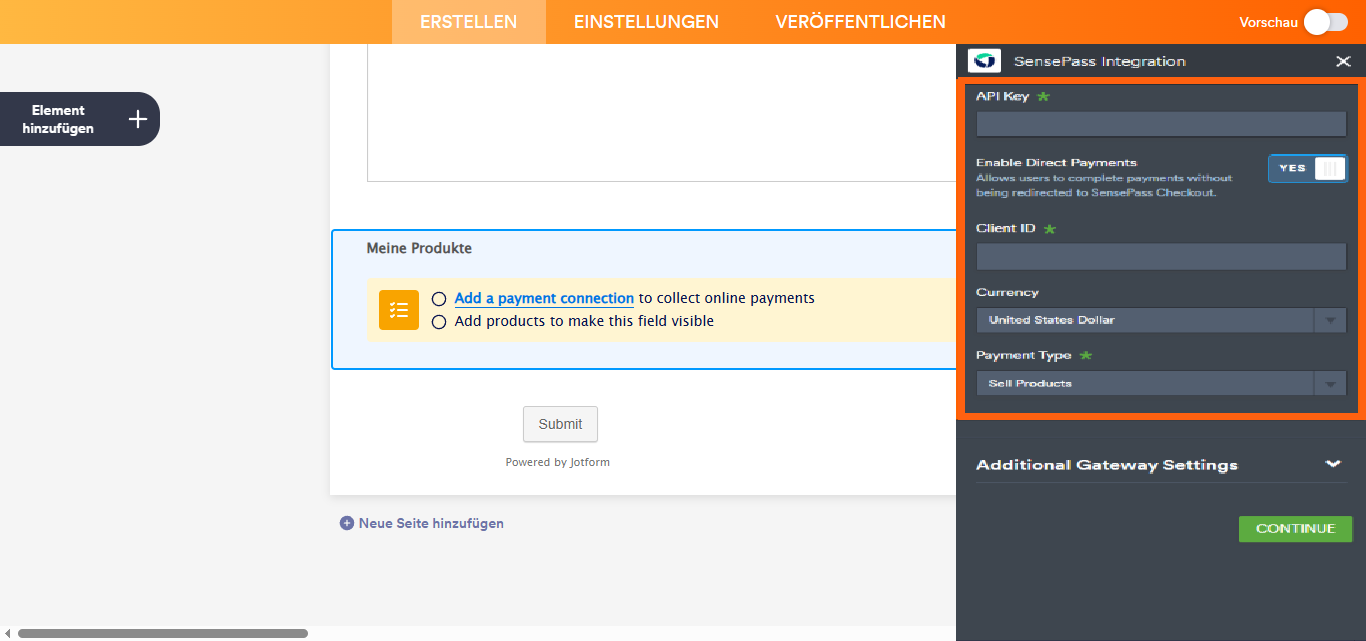Click the orange products icon in Meine Produkte

click(399, 310)
